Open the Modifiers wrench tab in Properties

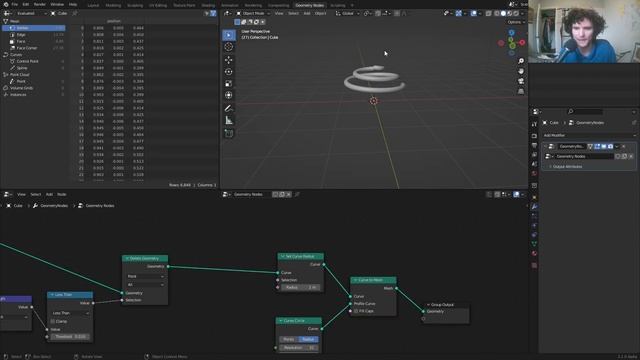click(534, 207)
